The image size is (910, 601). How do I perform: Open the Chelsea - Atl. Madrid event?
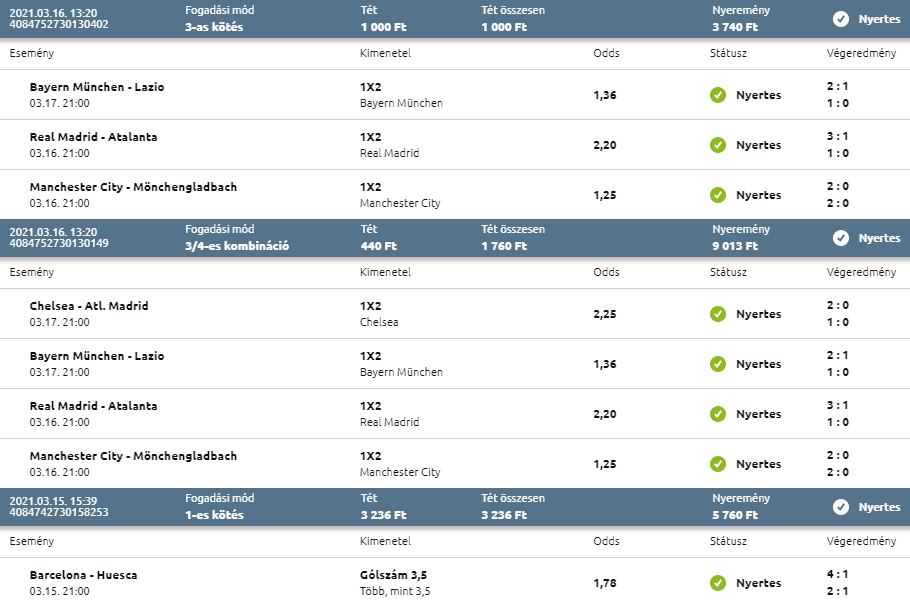89,306
